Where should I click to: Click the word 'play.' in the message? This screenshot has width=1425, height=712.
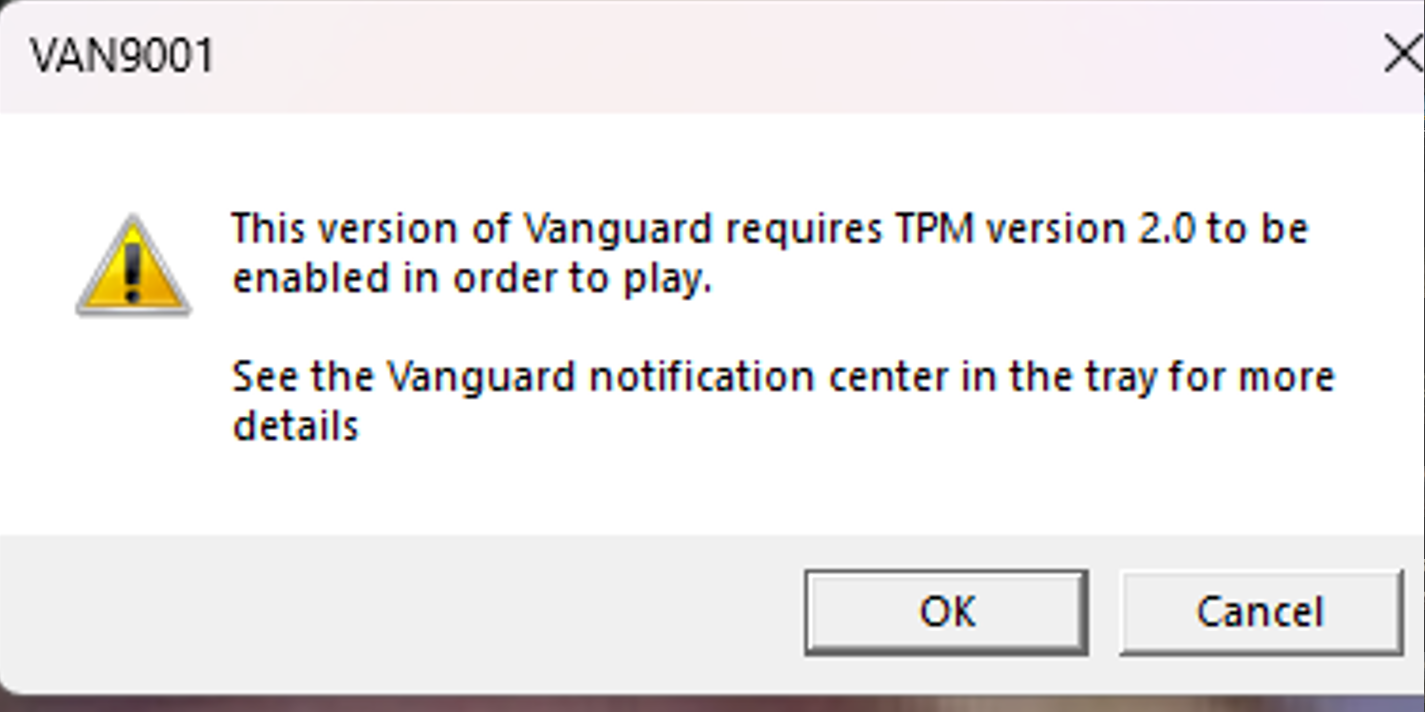pyautogui.click(x=667, y=279)
